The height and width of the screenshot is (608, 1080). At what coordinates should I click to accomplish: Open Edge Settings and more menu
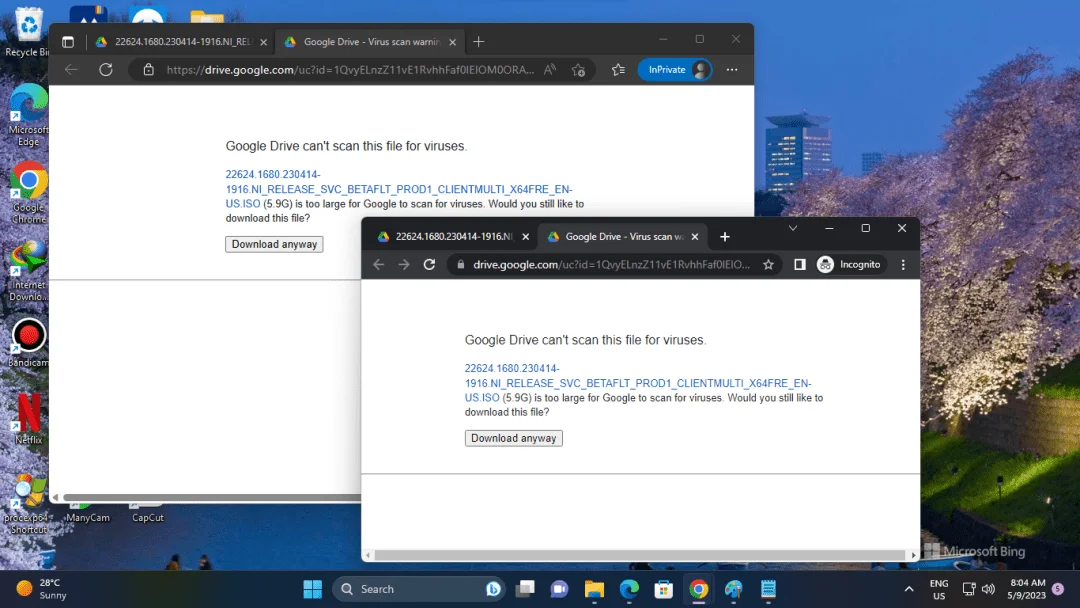point(731,70)
